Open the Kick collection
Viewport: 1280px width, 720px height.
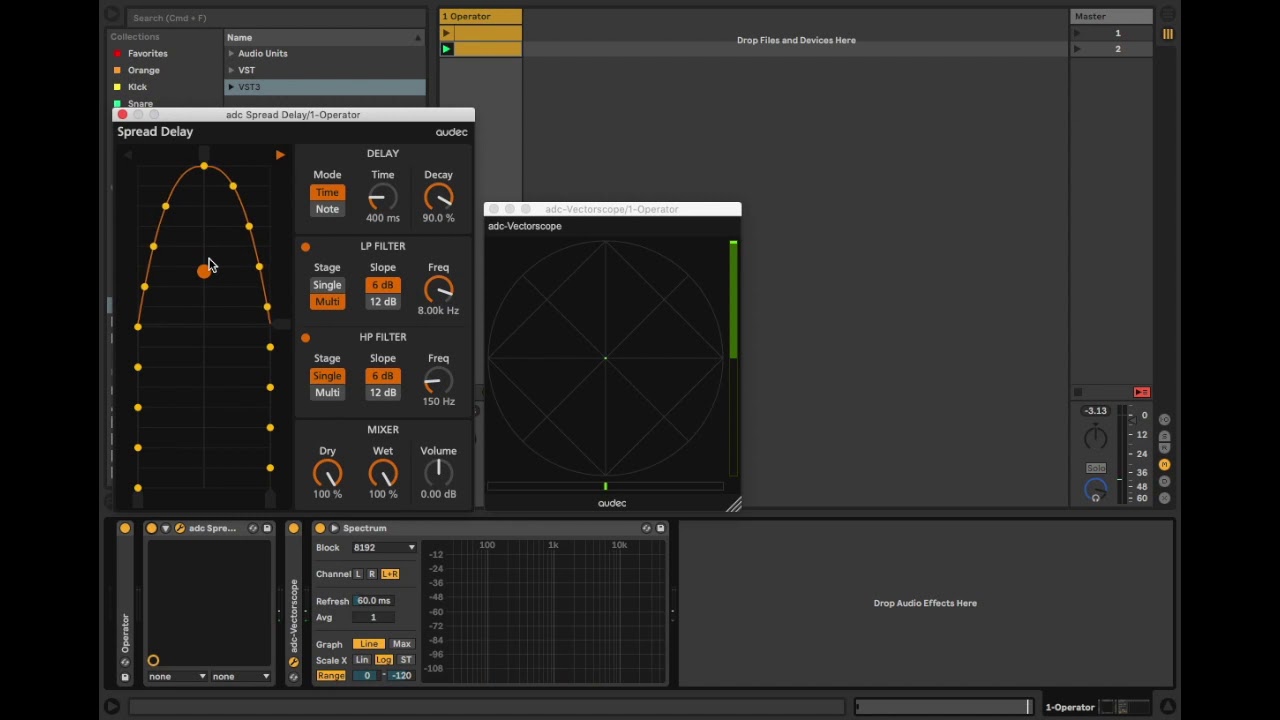[x=137, y=87]
